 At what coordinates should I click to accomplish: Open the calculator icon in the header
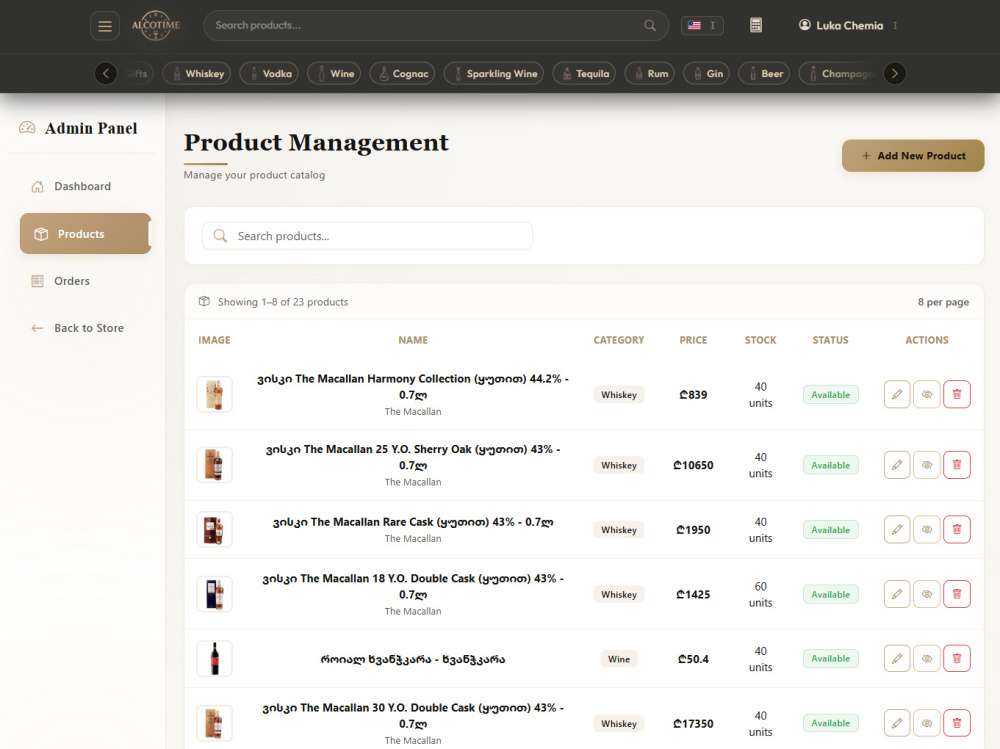point(756,26)
